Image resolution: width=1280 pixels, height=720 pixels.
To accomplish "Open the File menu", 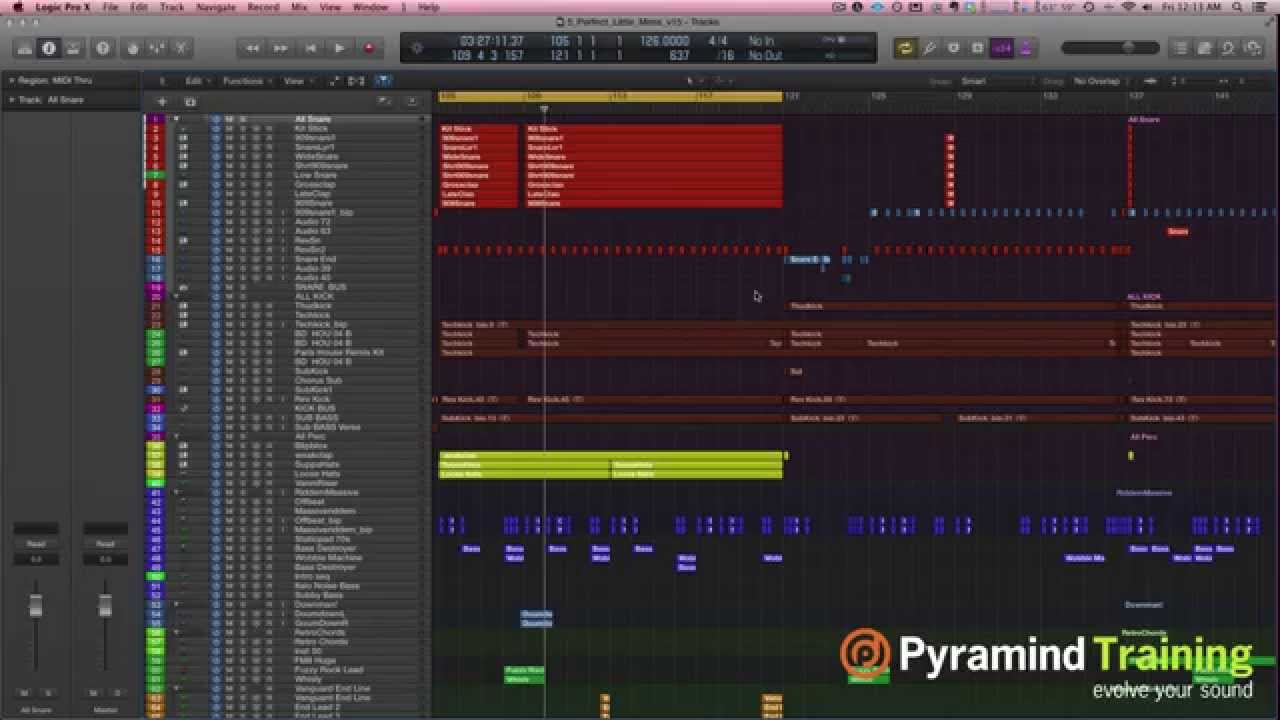I will coord(110,7).
